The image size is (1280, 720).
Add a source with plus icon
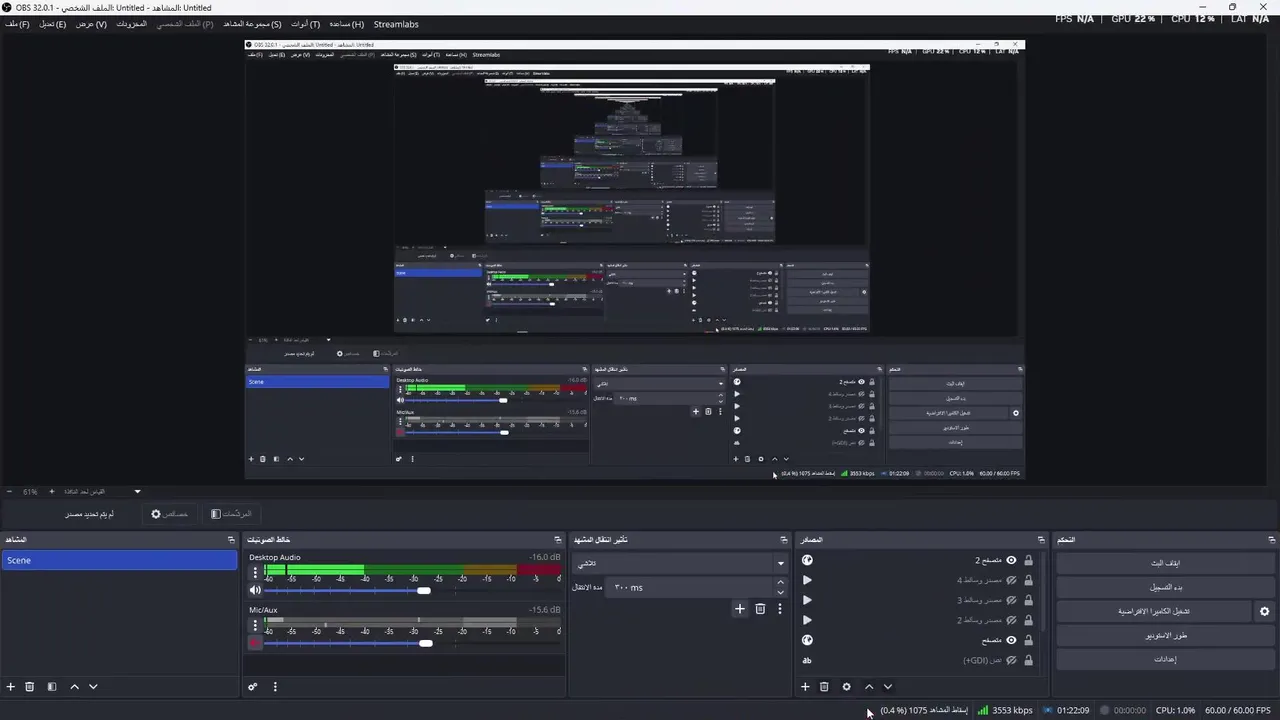click(805, 687)
